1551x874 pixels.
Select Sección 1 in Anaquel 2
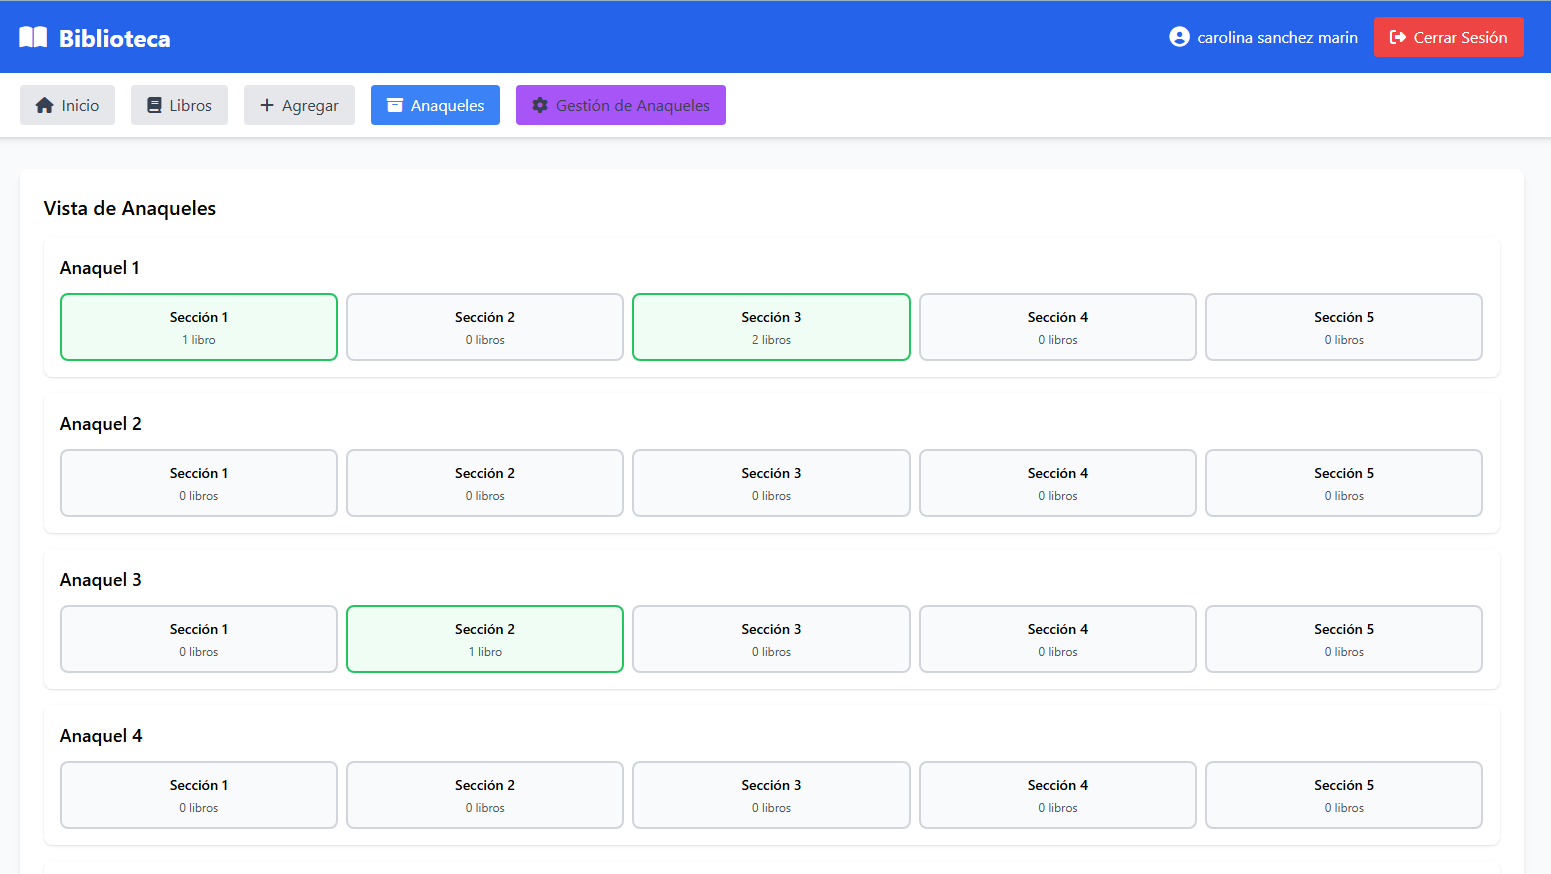(x=199, y=483)
